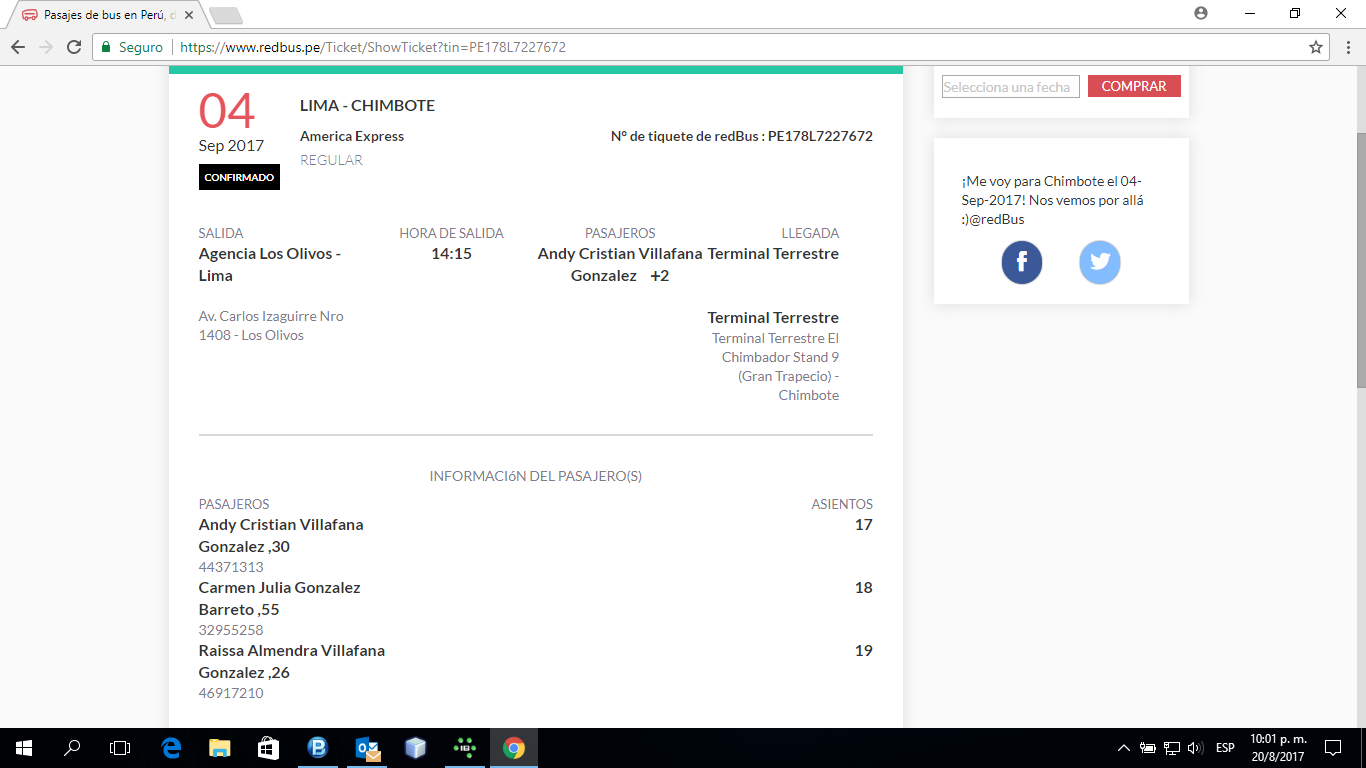Image resolution: width=1366 pixels, height=768 pixels.
Task: Go back using the browser back arrow
Action: (x=18, y=47)
